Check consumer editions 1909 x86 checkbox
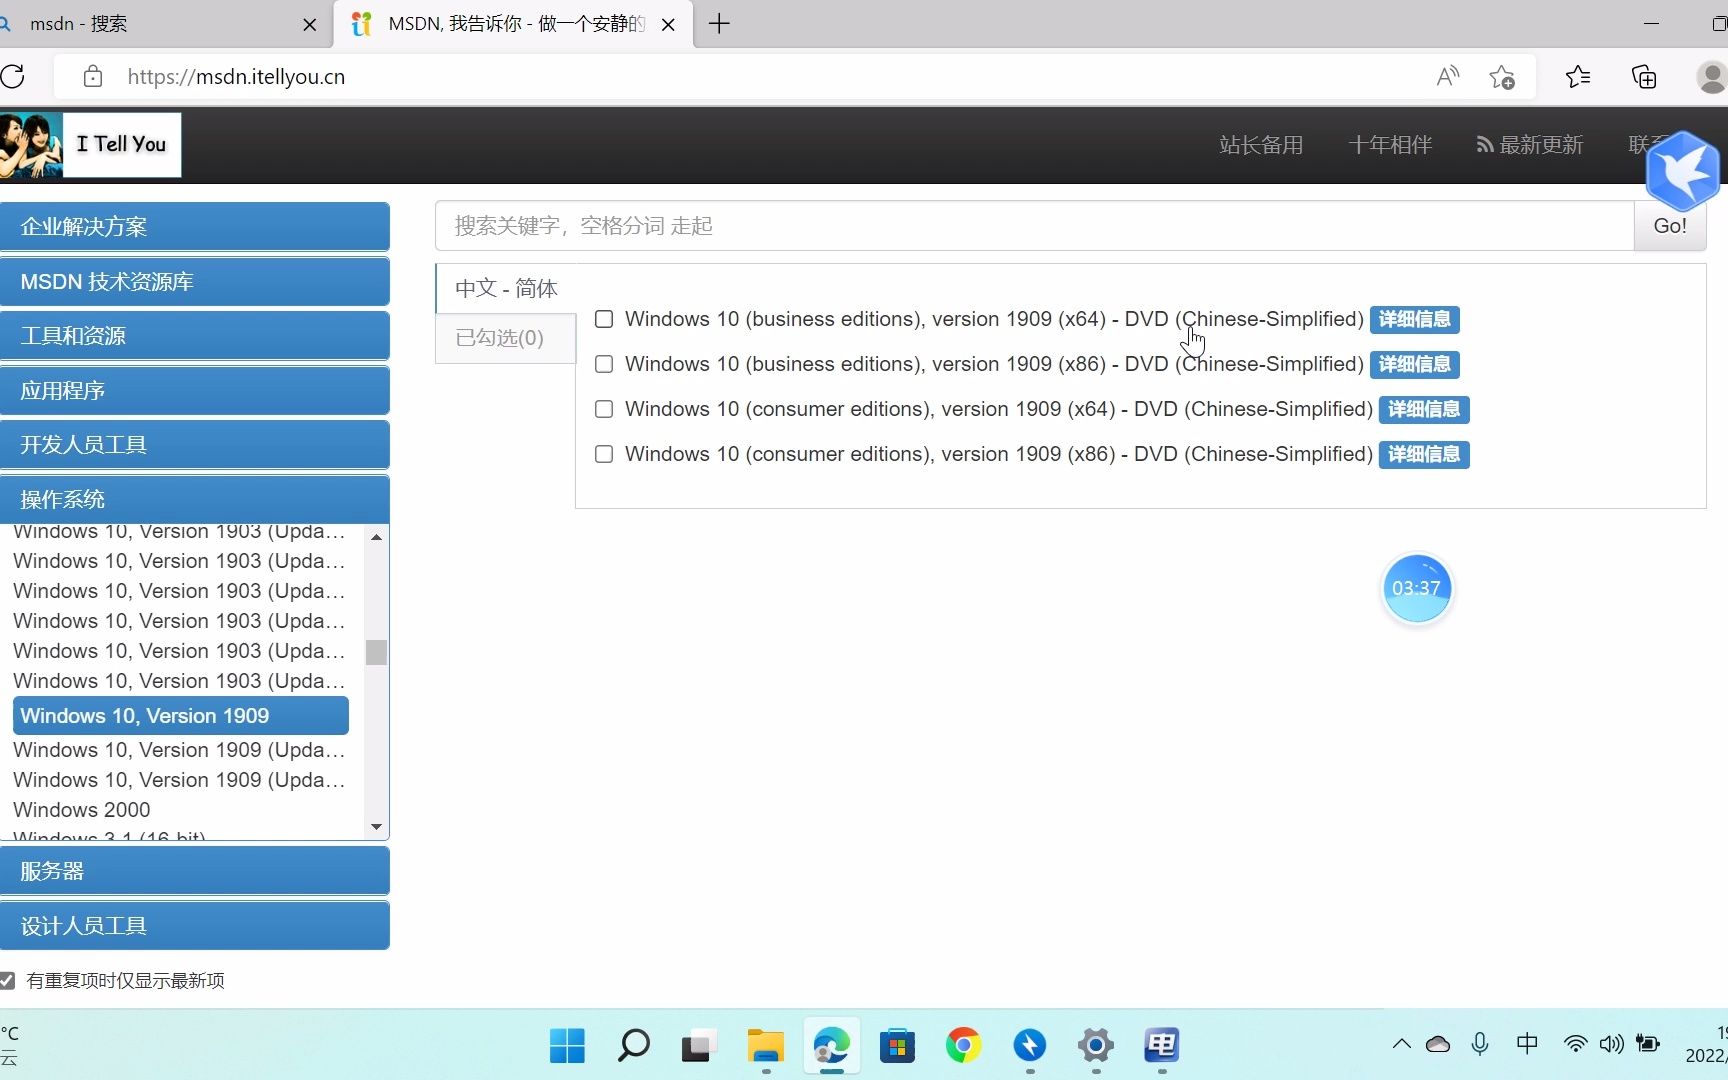The image size is (1728, 1080). point(604,454)
